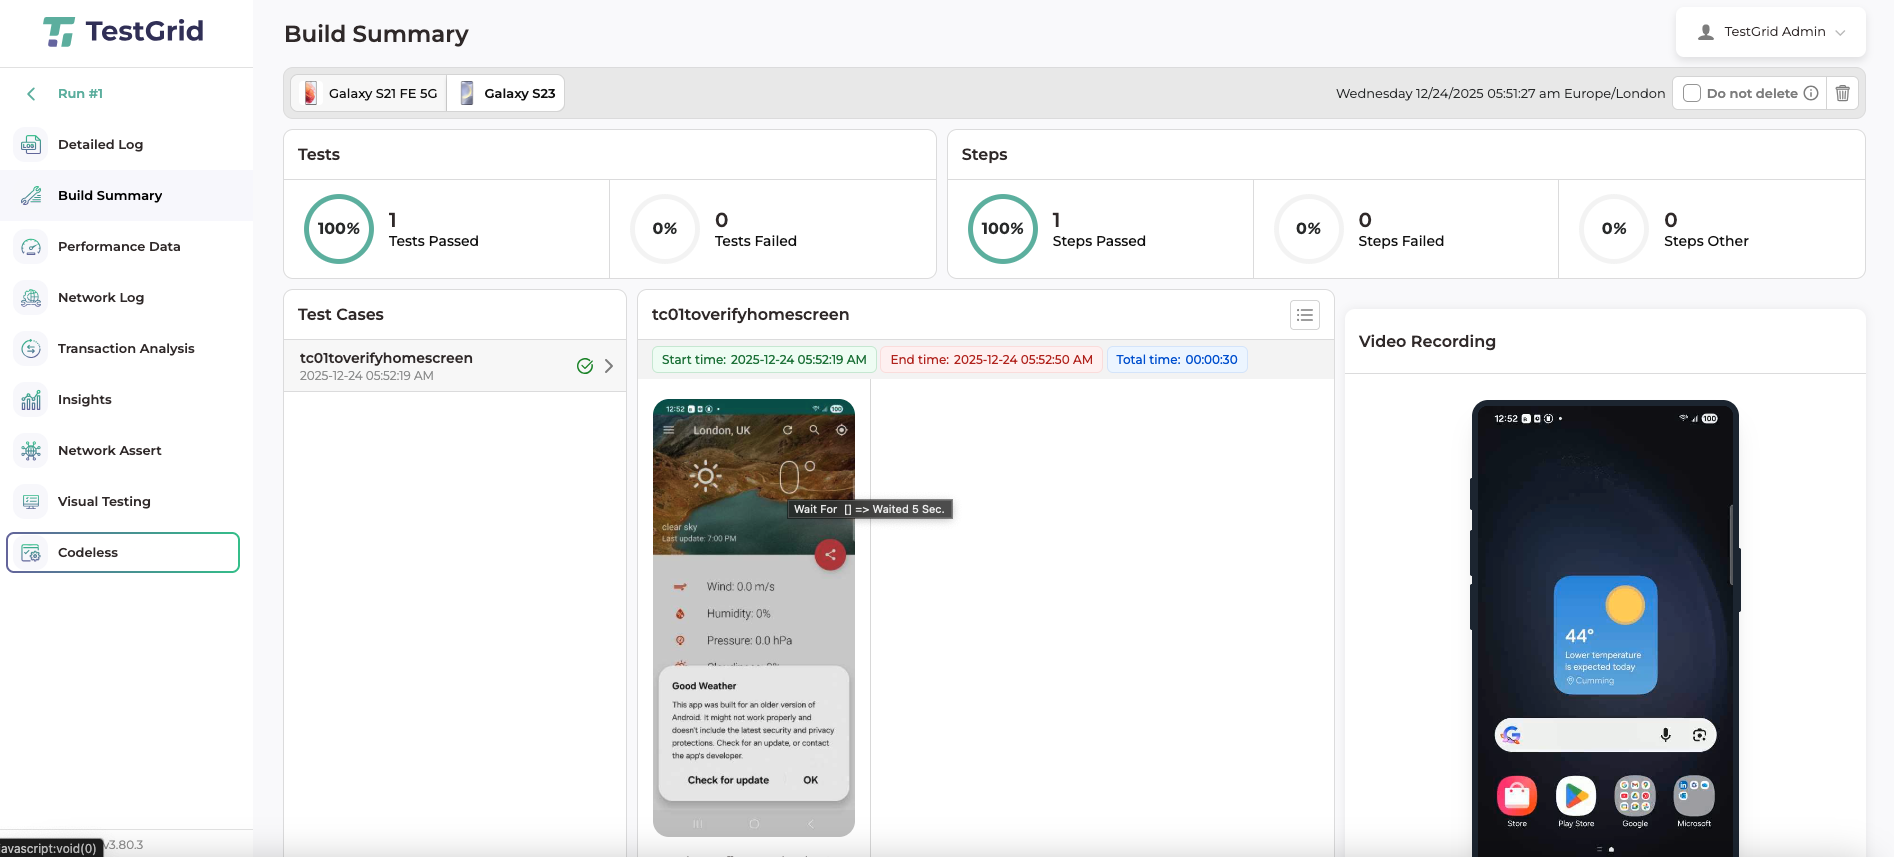Screen dimensions: 1894x857
Task: Open the TestGrid Admin user dropdown
Action: [1770, 32]
